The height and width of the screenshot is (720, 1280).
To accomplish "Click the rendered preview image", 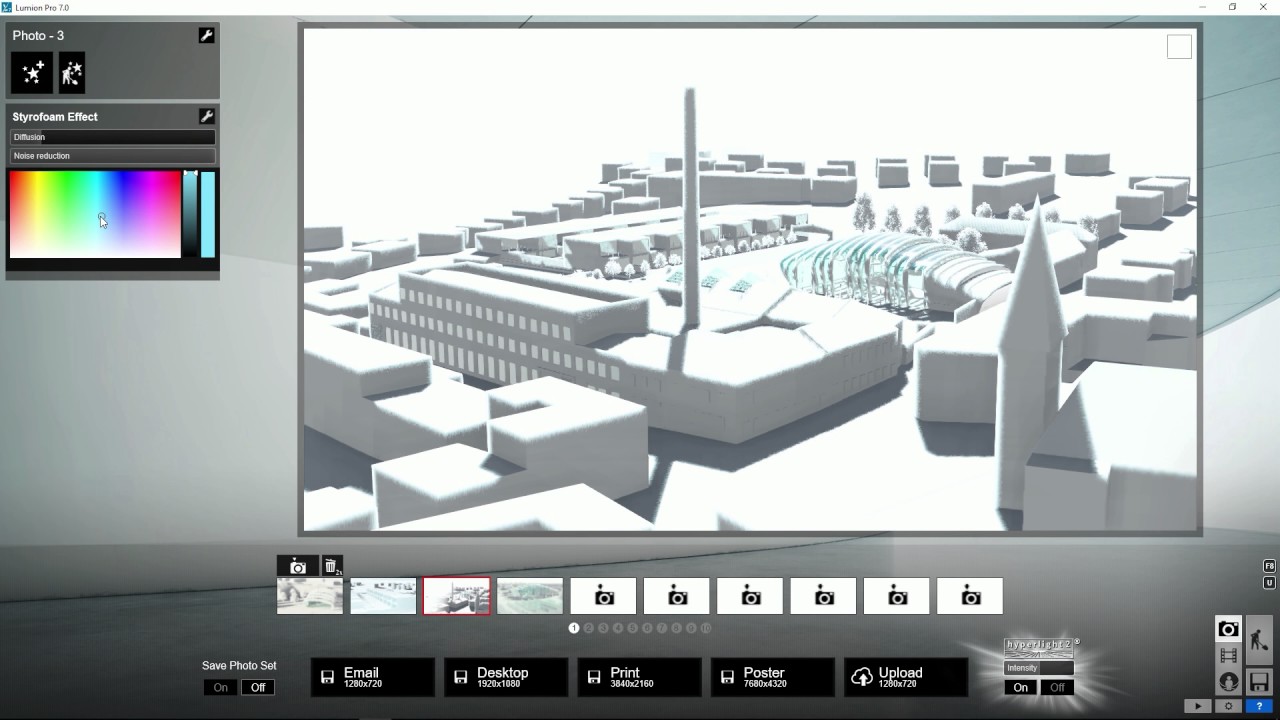I will coord(750,280).
